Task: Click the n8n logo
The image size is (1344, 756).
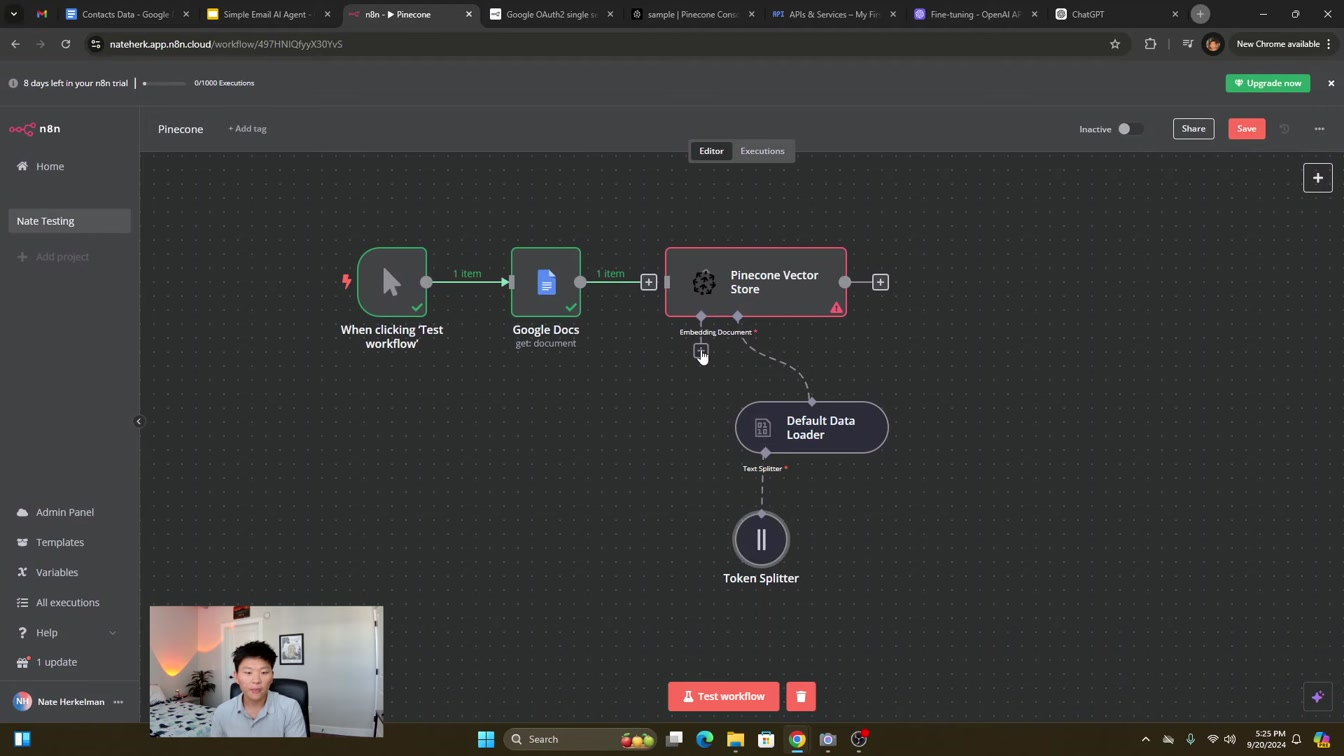Action: (35, 129)
